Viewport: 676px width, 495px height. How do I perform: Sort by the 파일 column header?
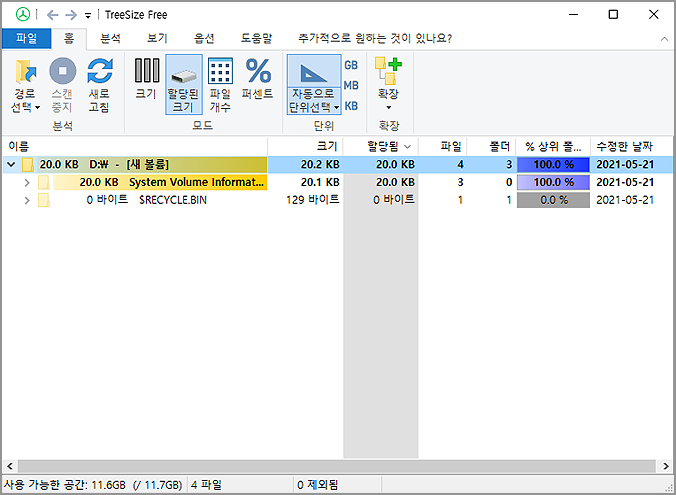(443, 147)
